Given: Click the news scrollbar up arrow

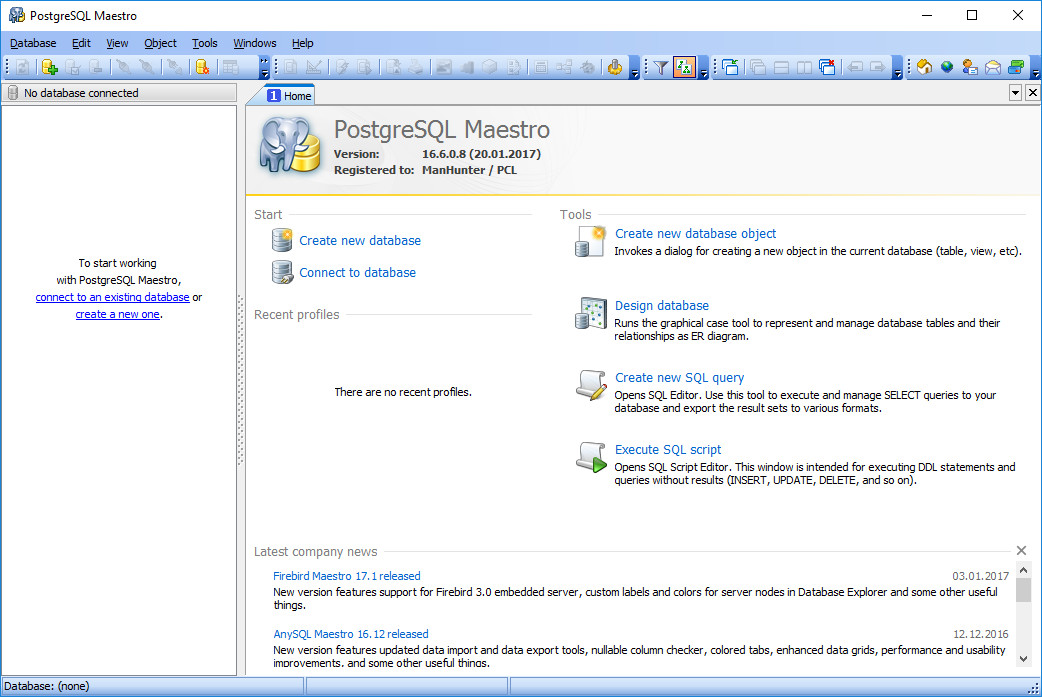Looking at the screenshot, I should [1023, 570].
